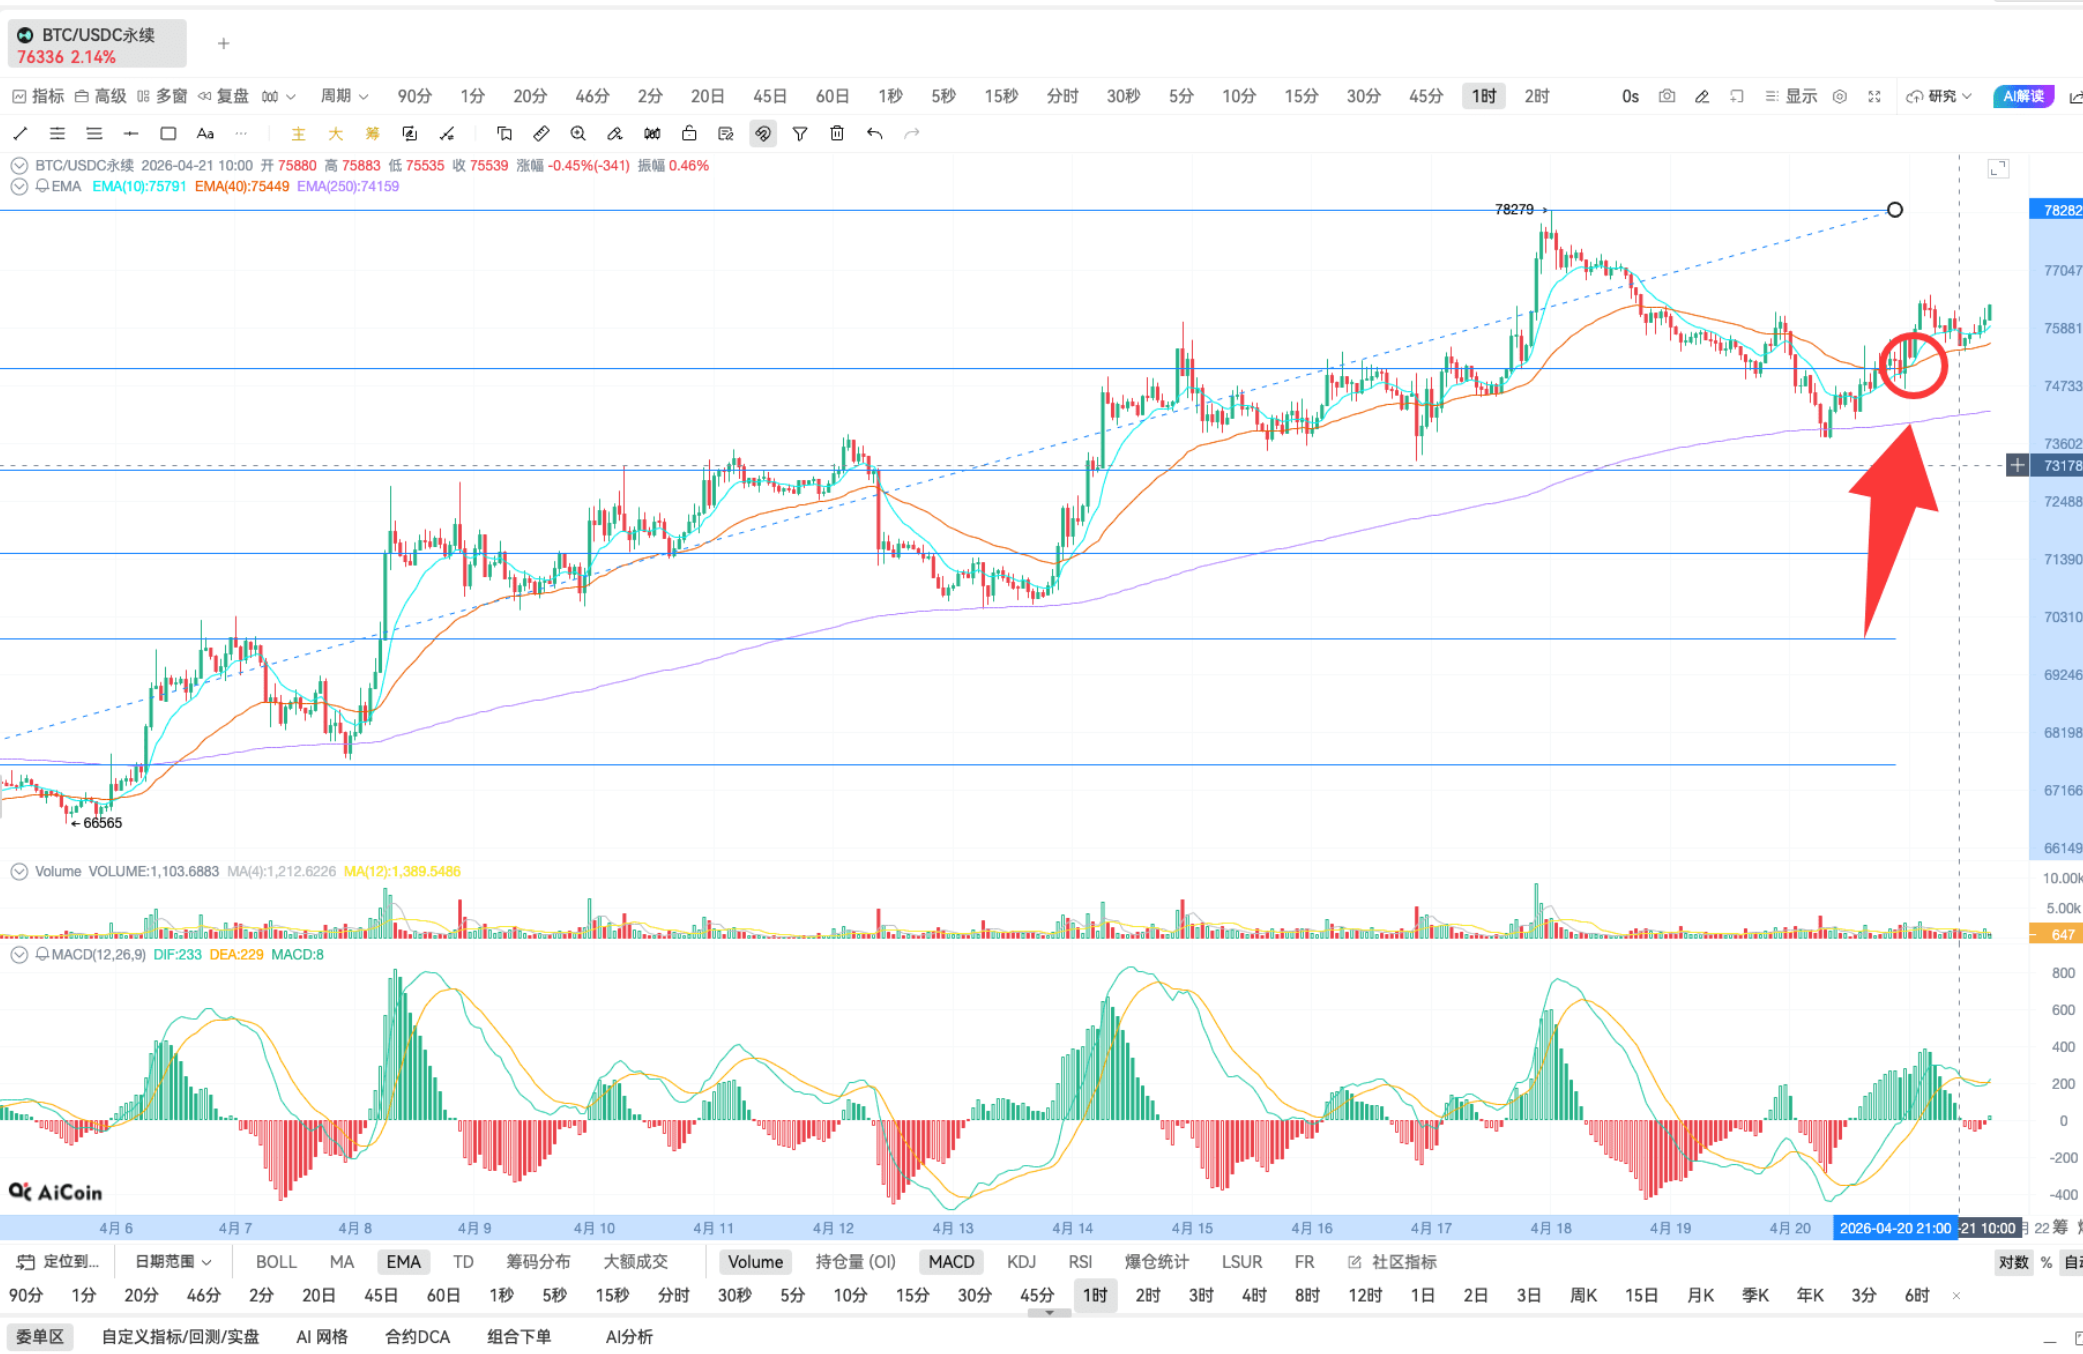Collapse the MACD indicator panel
Screen dimensions: 2083x1354
[19, 954]
